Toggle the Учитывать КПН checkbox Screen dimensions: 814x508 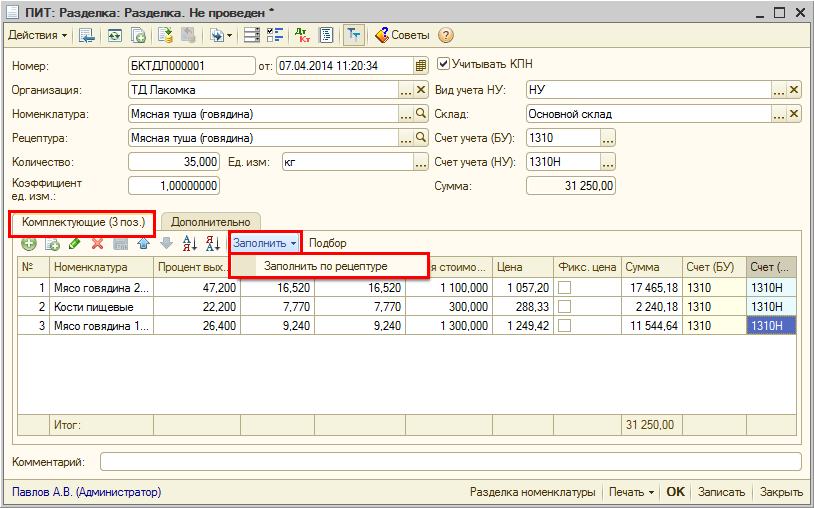coord(443,64)
